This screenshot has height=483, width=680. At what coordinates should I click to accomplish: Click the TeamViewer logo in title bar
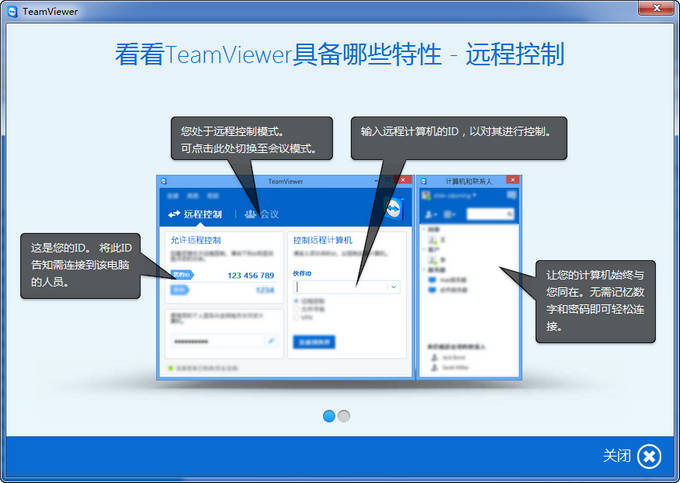tap(12, 11)
